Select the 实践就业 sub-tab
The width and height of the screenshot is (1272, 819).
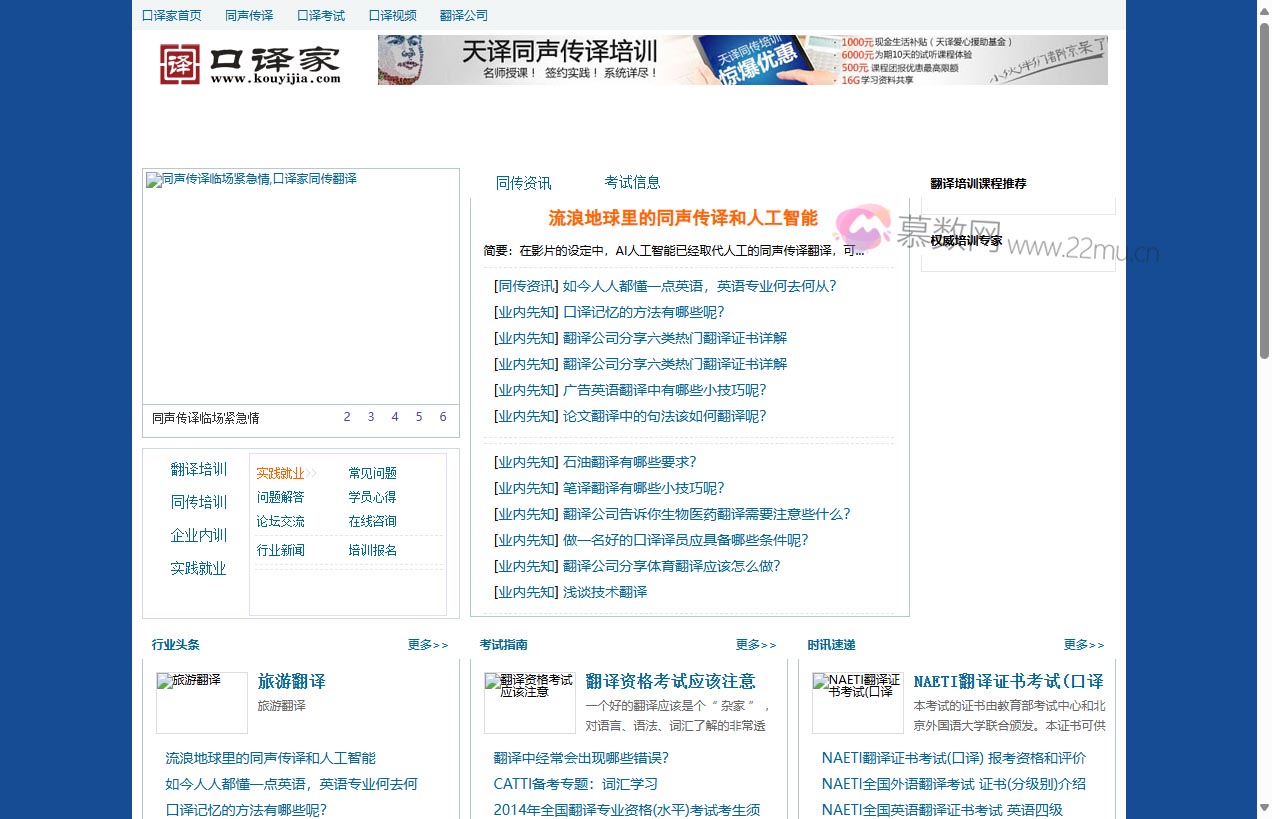(x=278, y=472)
